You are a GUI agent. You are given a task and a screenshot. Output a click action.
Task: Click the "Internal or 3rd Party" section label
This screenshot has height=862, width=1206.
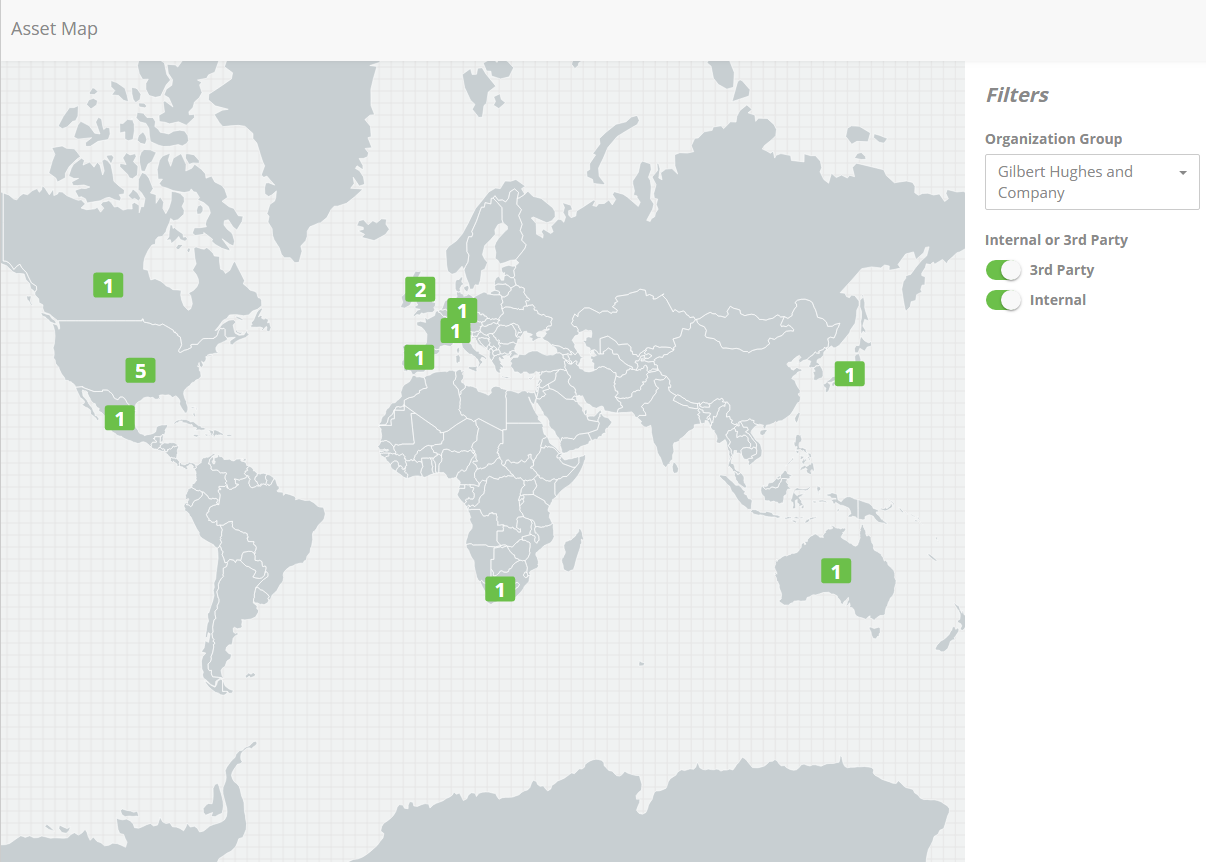tap(1056, 240)
